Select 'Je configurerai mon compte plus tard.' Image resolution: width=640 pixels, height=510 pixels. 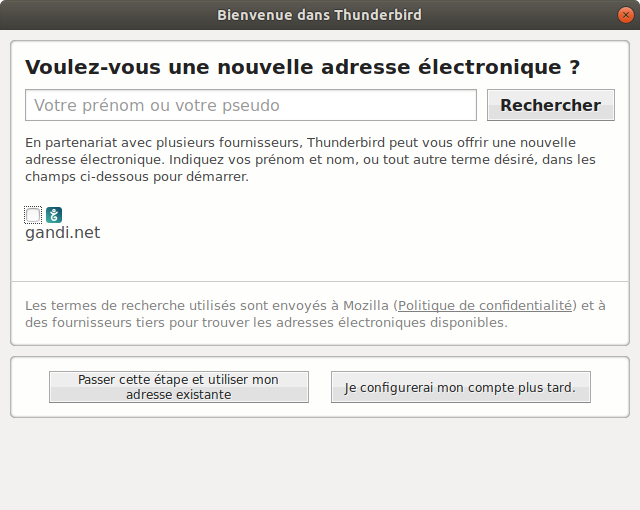point(460,387)
